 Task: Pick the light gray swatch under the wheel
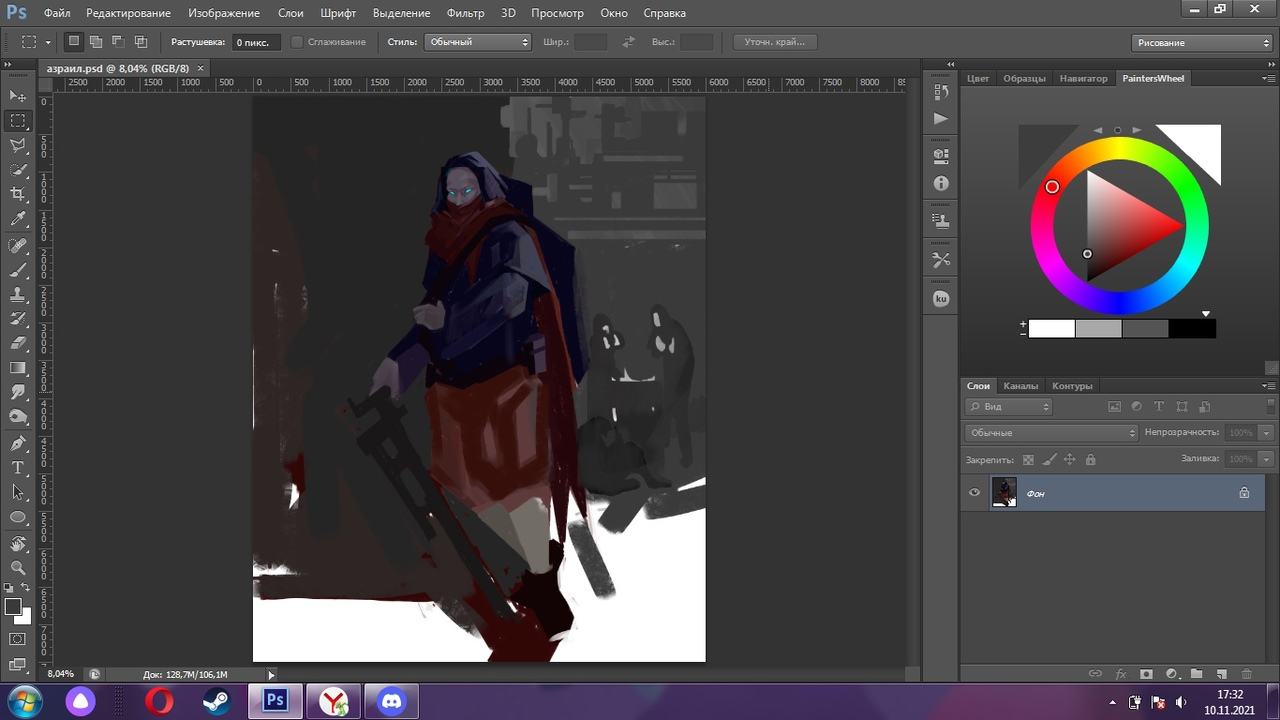1098,328
